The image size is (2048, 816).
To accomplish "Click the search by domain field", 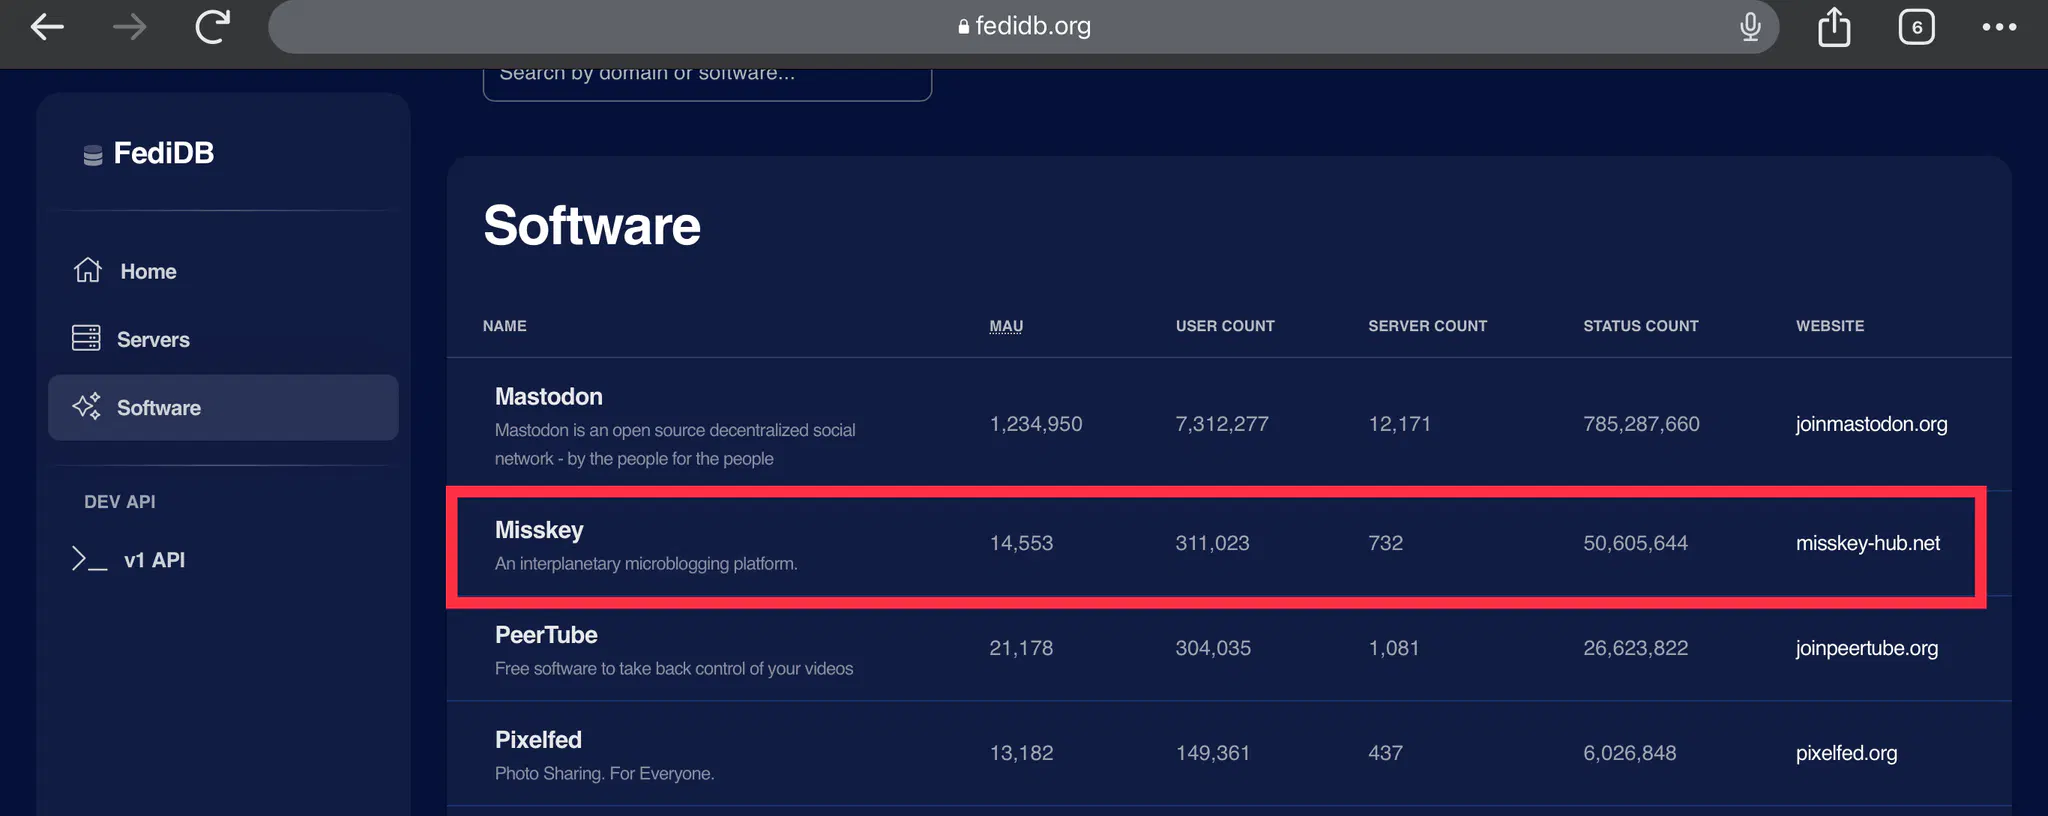I will (706, 78).
